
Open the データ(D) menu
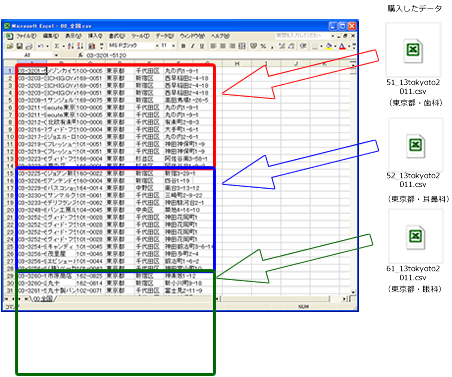pos(165,36)
